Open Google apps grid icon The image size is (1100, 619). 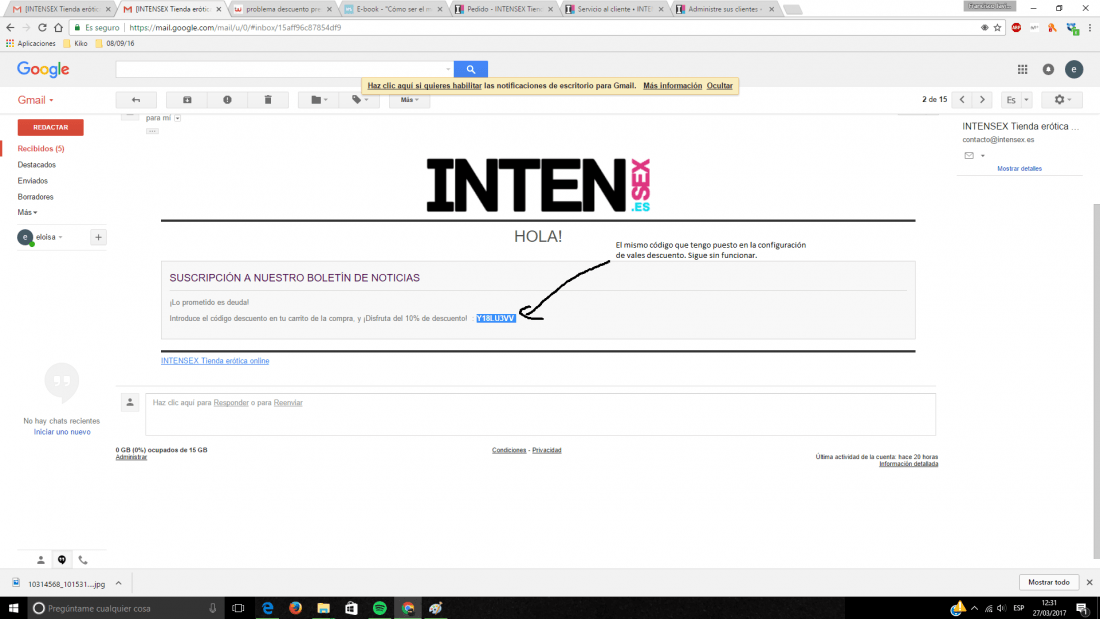click(1022, 69)
